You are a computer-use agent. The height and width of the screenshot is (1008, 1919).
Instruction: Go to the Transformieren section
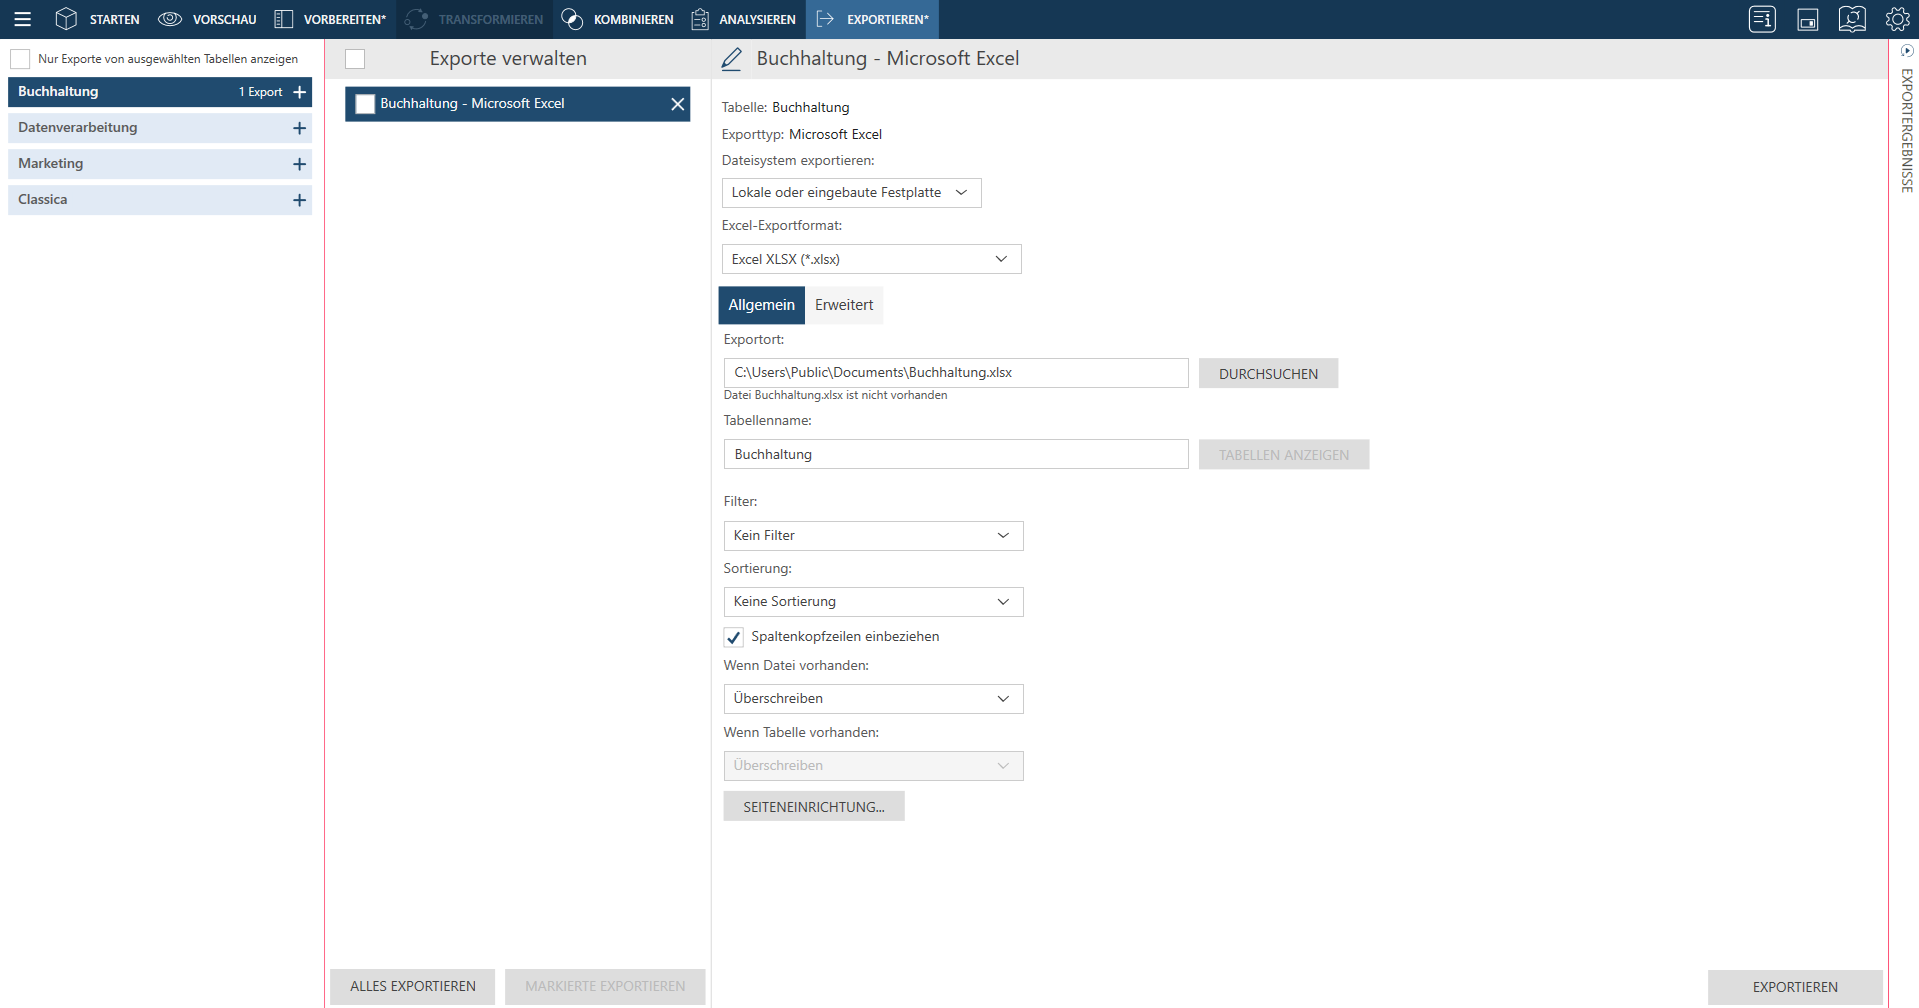tap(474, 19)
